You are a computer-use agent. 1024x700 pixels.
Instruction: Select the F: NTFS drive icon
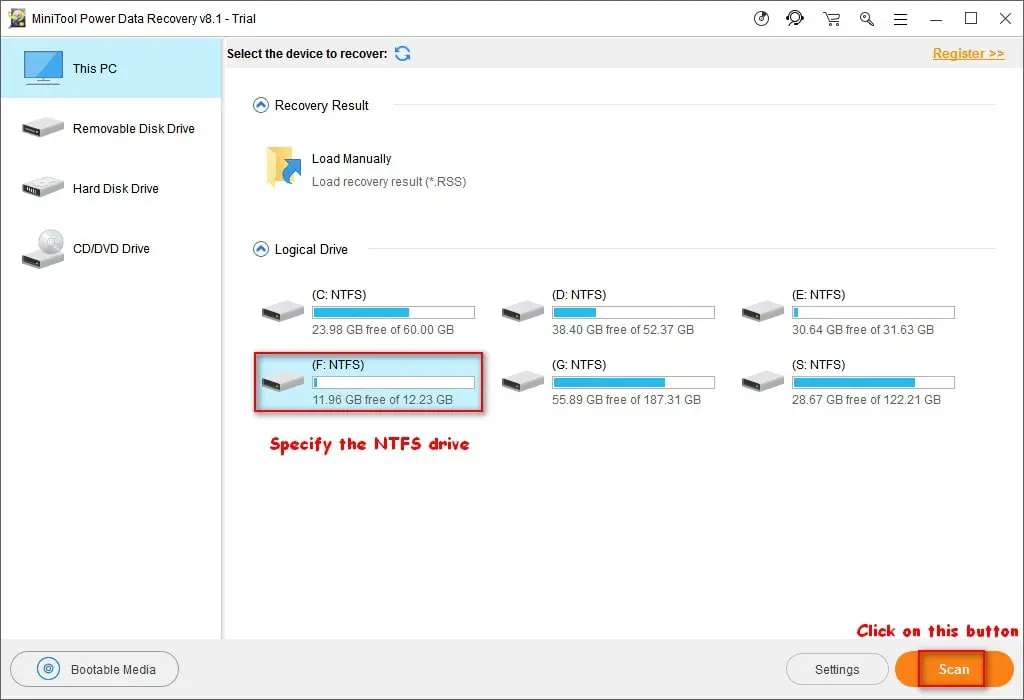[282, 381]
